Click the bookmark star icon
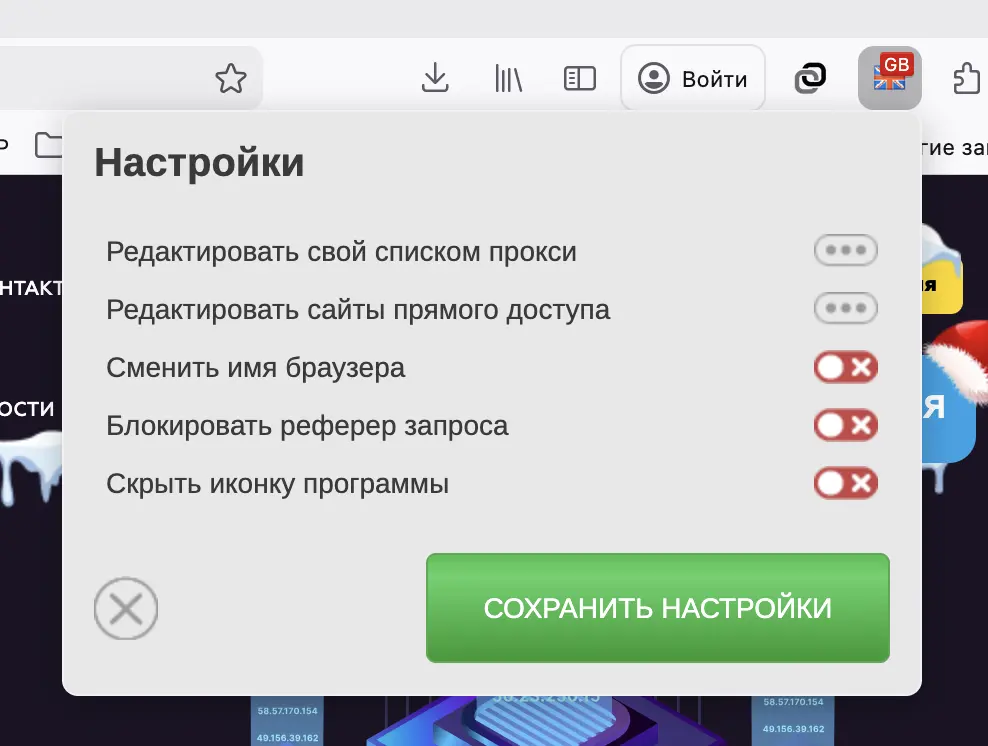The height and width of the screenshot is (746, 988). [x=230, y=78]
